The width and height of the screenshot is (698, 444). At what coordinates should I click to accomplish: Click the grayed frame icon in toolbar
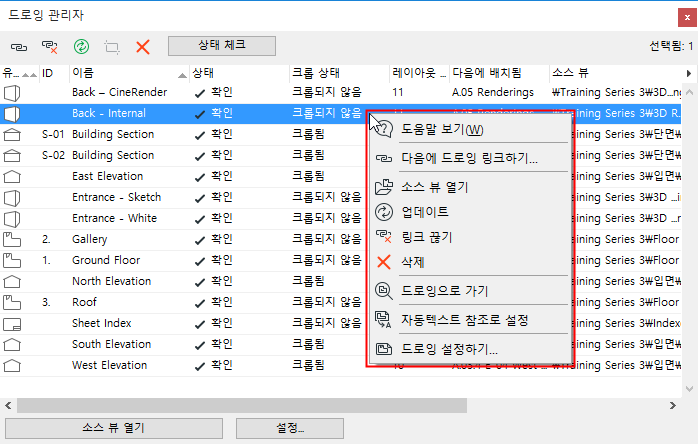(x=112, y=47)
